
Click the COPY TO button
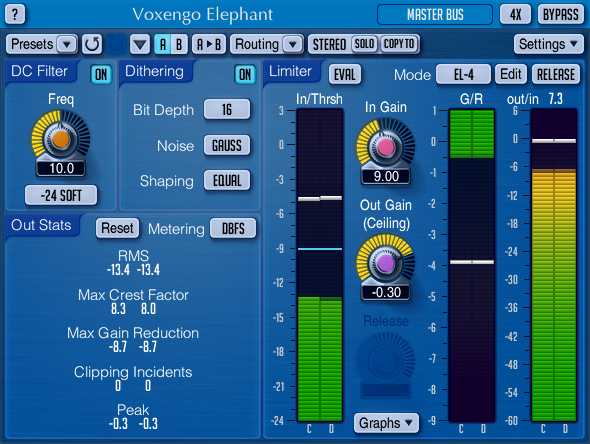[399, 44]
